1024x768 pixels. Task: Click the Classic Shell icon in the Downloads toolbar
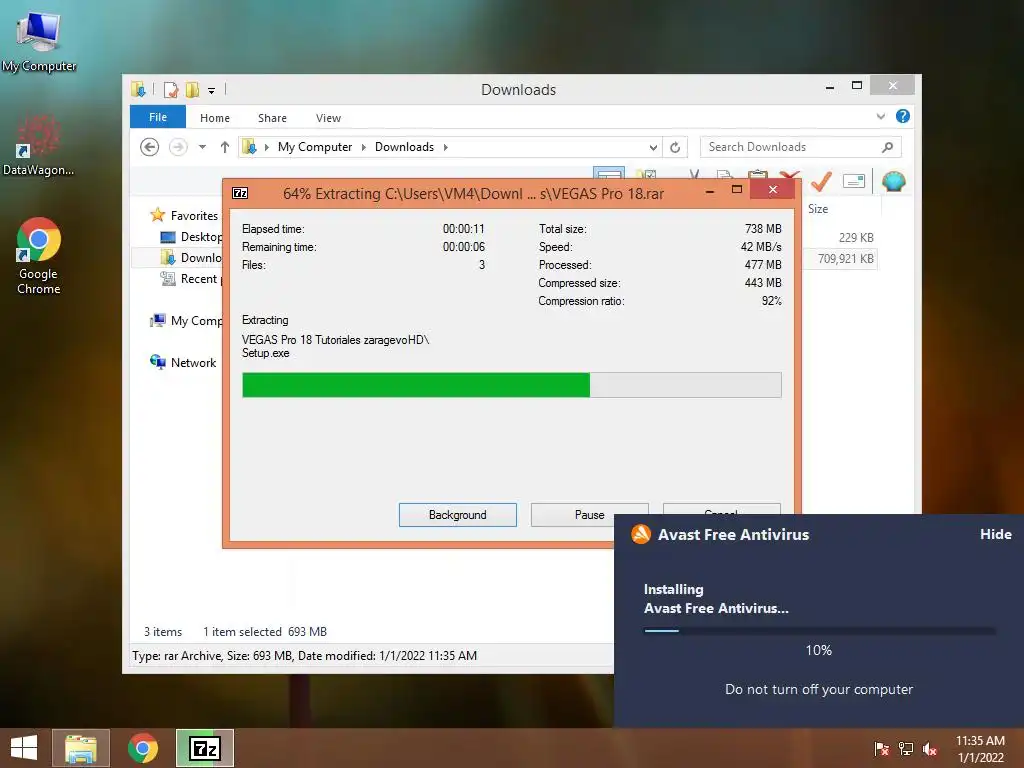pyautogui.click(x=893, y=181)
